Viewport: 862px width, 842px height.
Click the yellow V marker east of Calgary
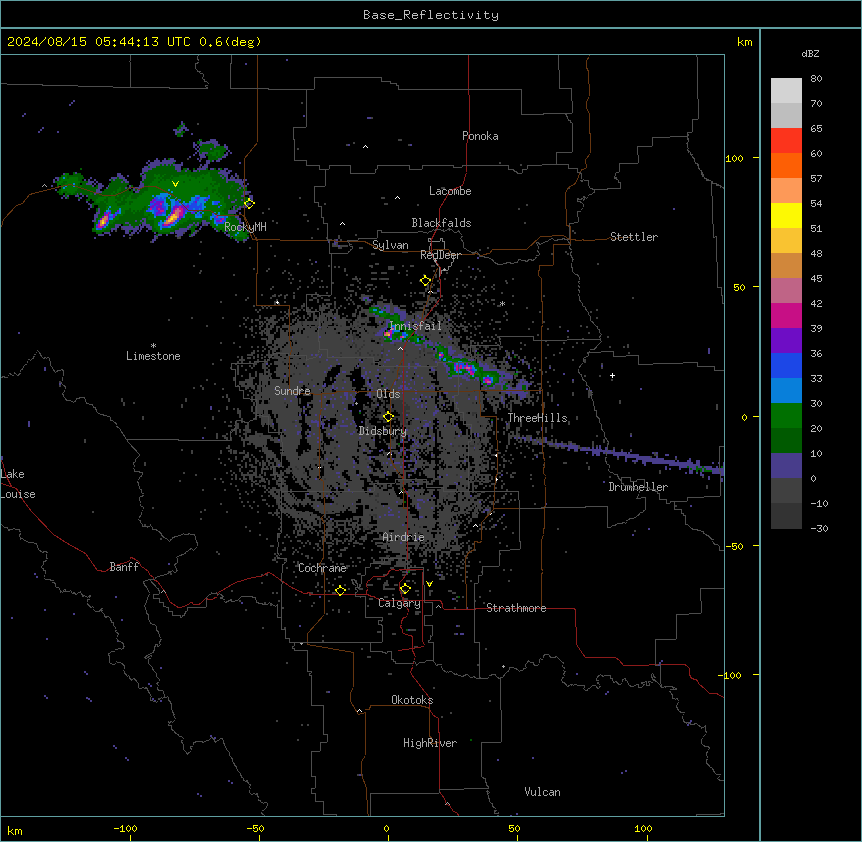click(429, 584)
